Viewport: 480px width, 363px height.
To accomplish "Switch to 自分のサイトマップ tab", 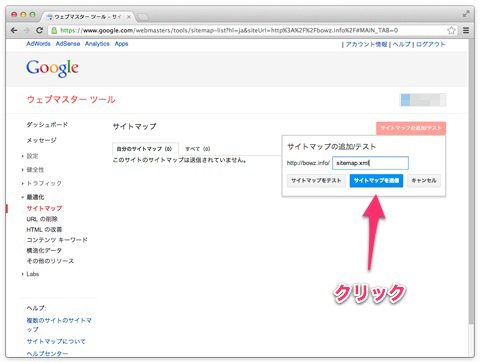I will pyautogui.click(x=144, y=149).
